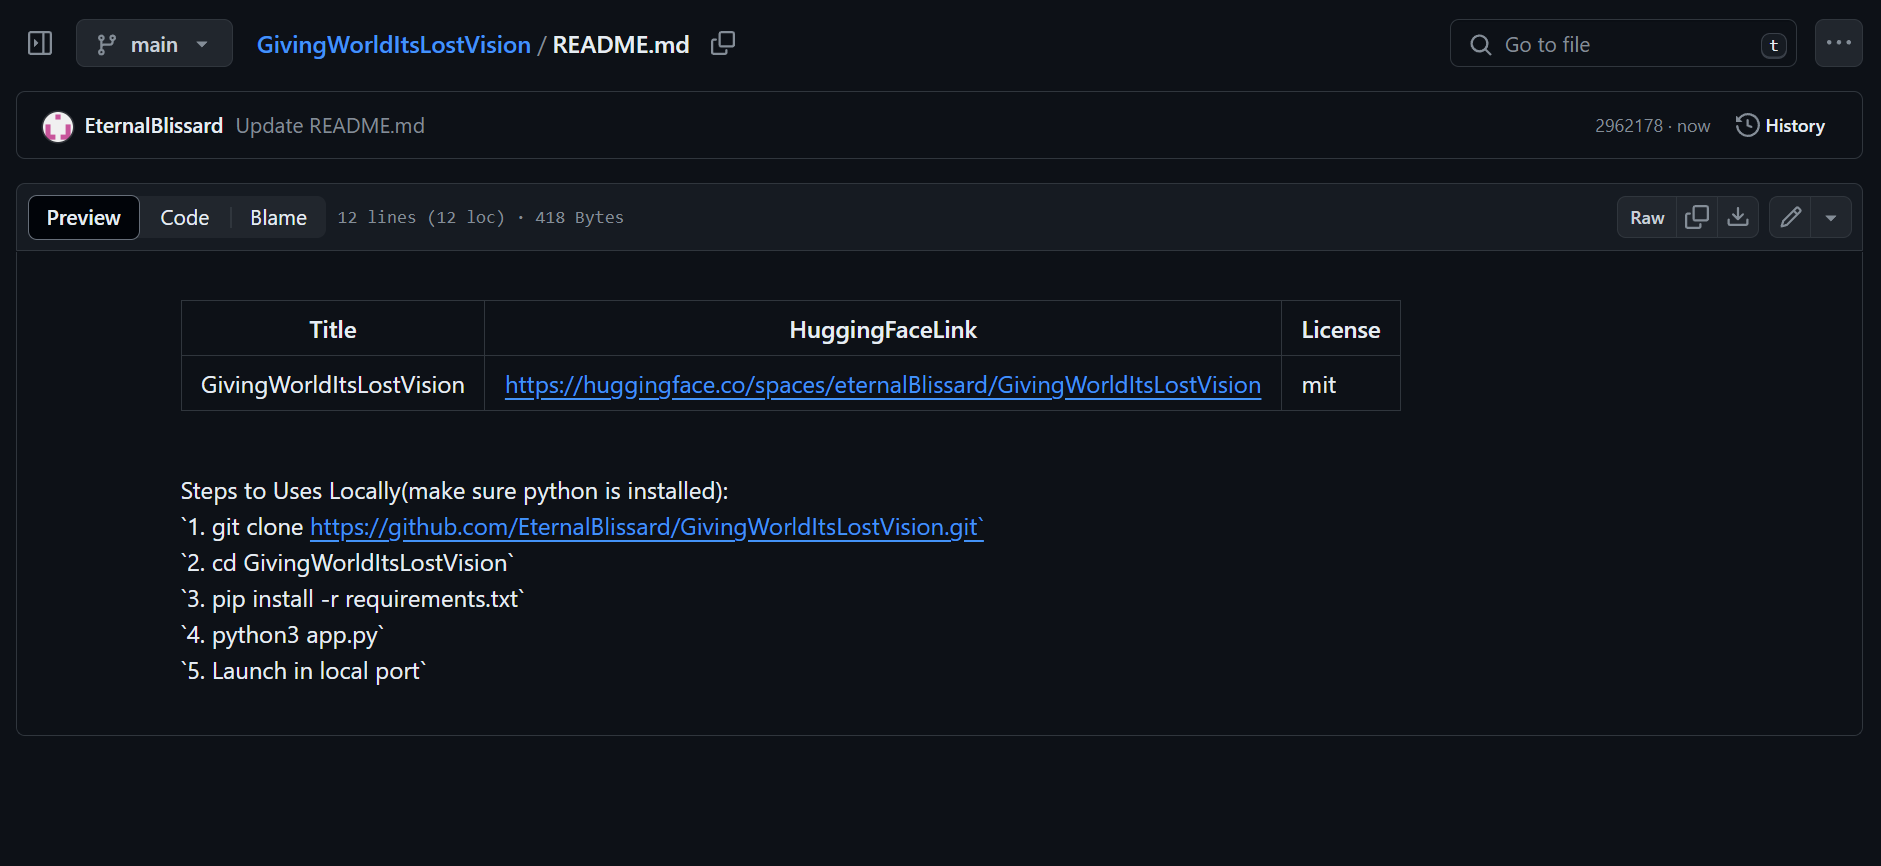Click the License column header
This screenshot has width=1881, height=866.
pos(1341,329)
